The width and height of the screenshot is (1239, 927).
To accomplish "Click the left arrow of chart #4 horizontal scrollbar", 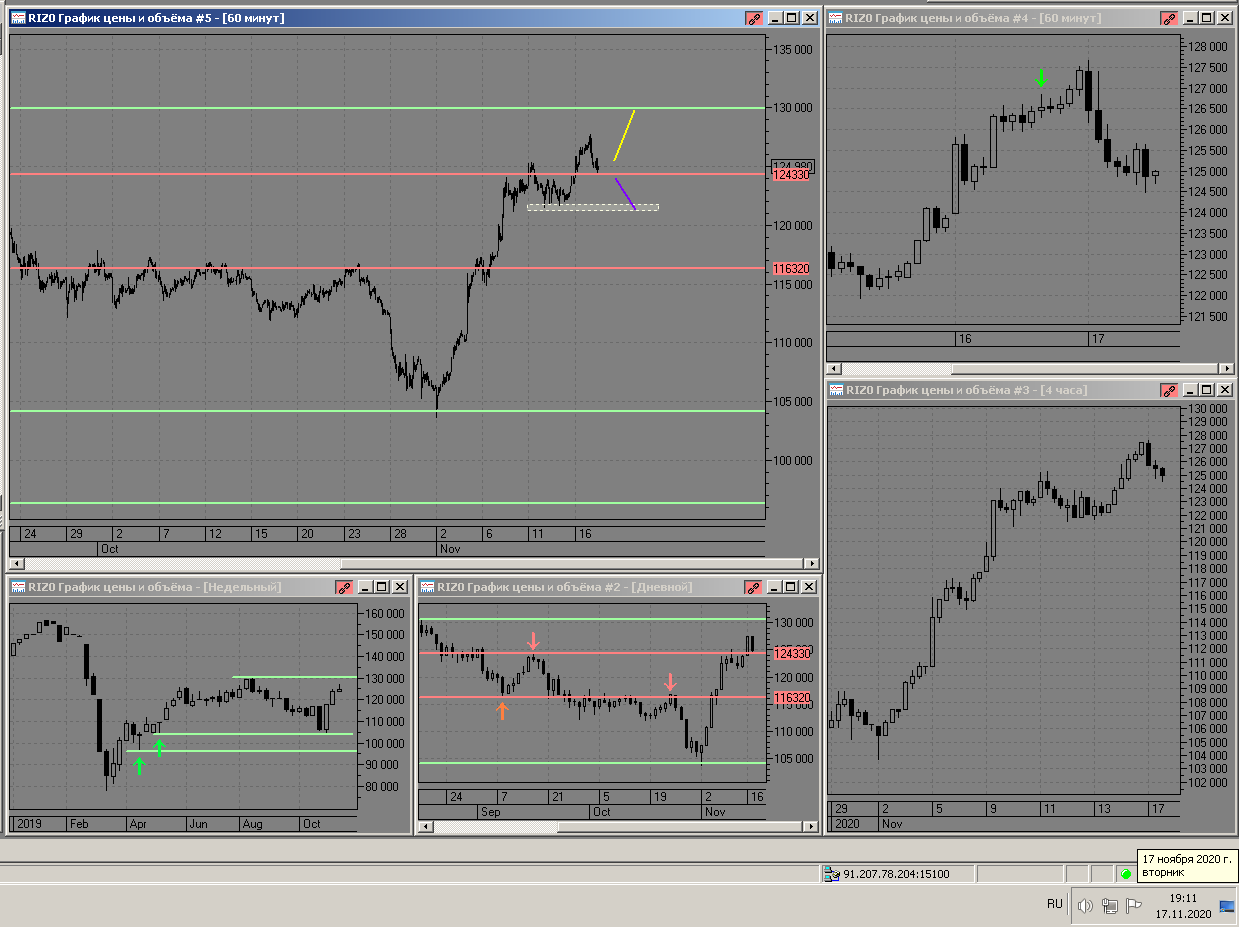I will (x=834, y=369).
